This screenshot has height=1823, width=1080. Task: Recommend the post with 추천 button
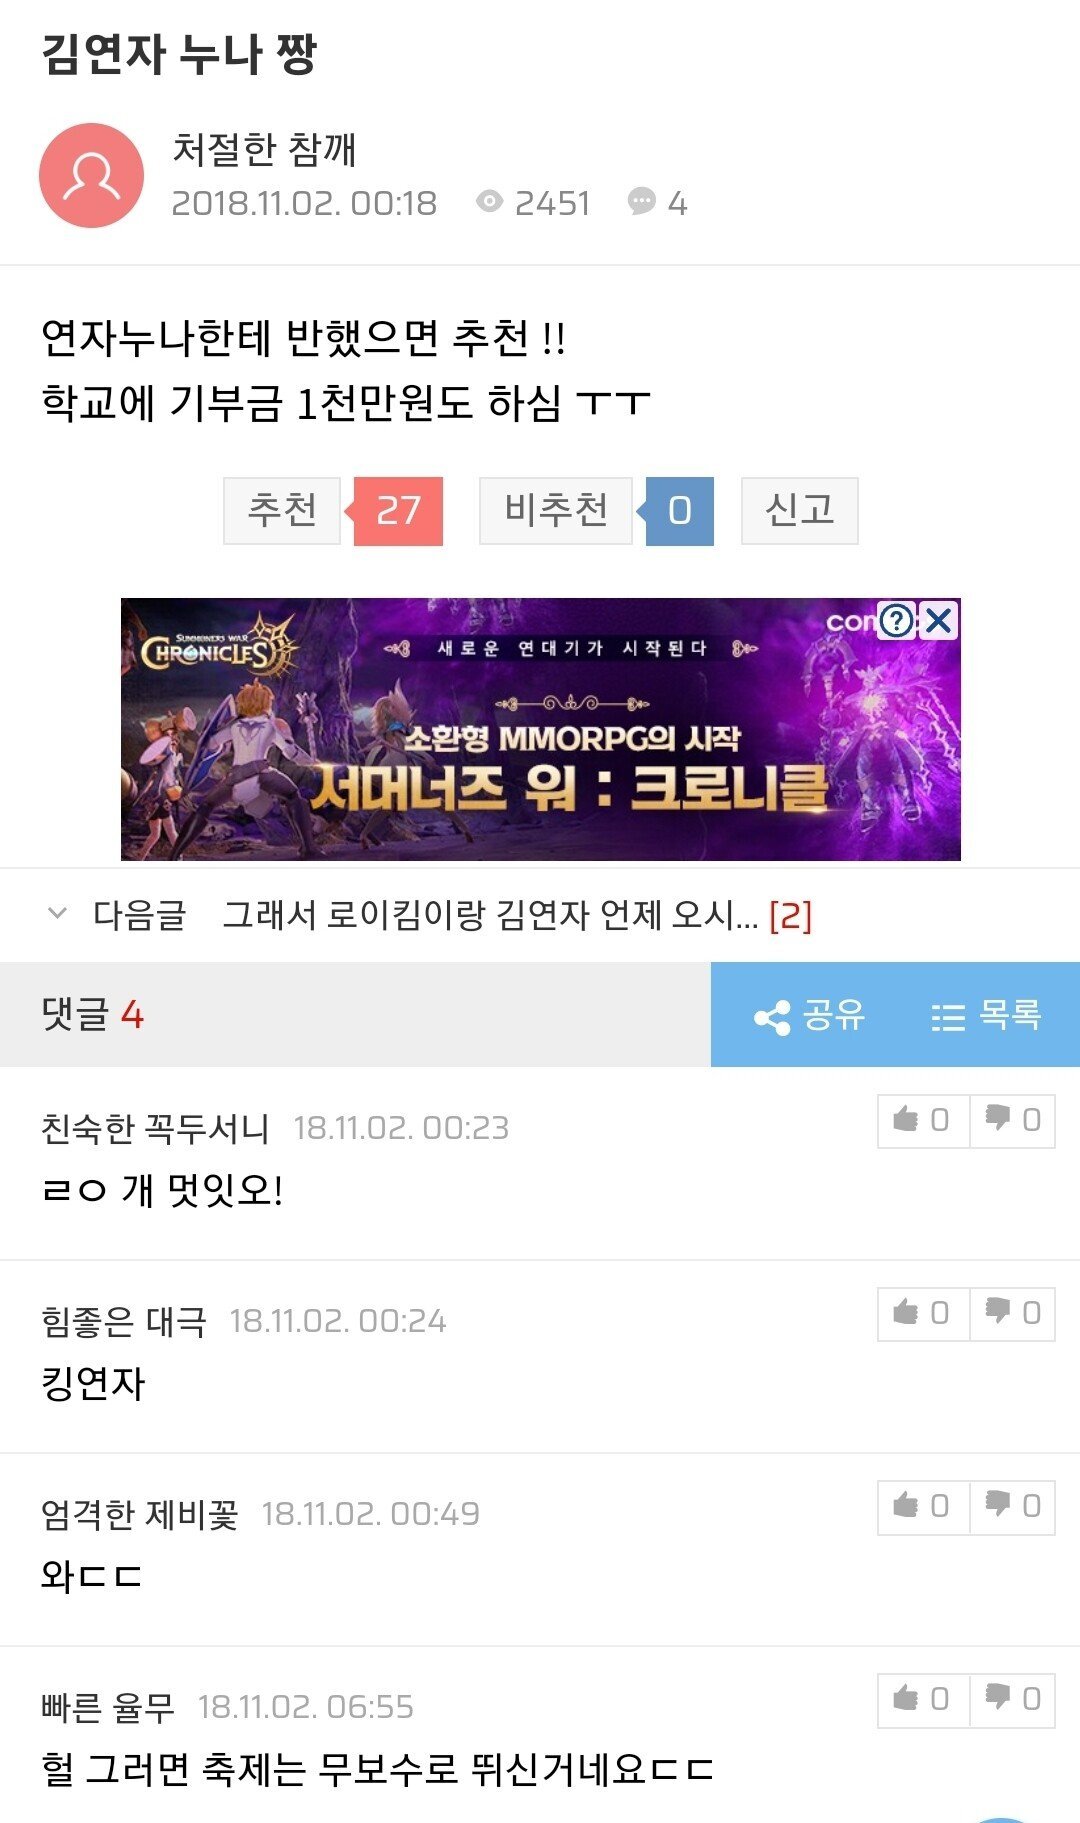pyautogui.click(x=282, y=510)
